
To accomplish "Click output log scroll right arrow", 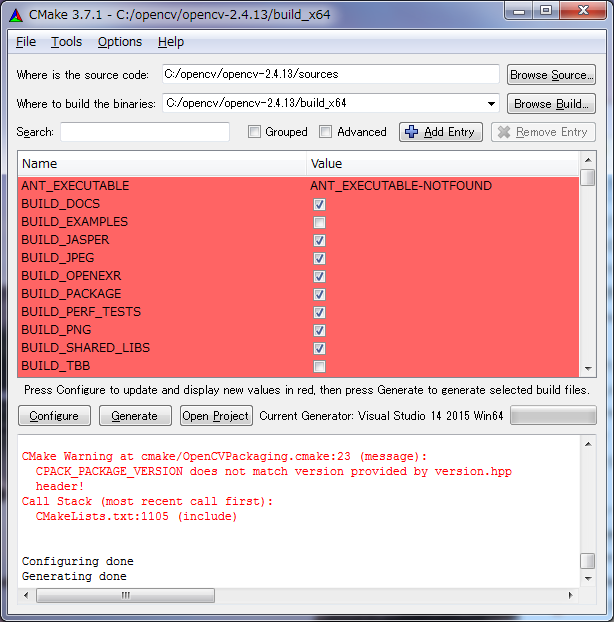I will 570,595.
